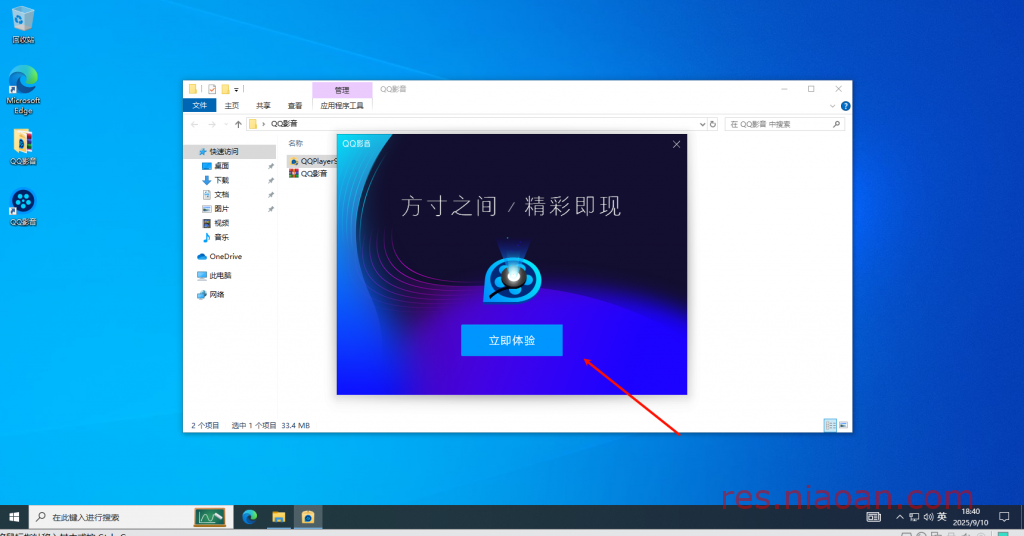The width and height of the screenshot is (1024, 536).
Task: Open the 查看 ribbon tab
Action: 295,106
